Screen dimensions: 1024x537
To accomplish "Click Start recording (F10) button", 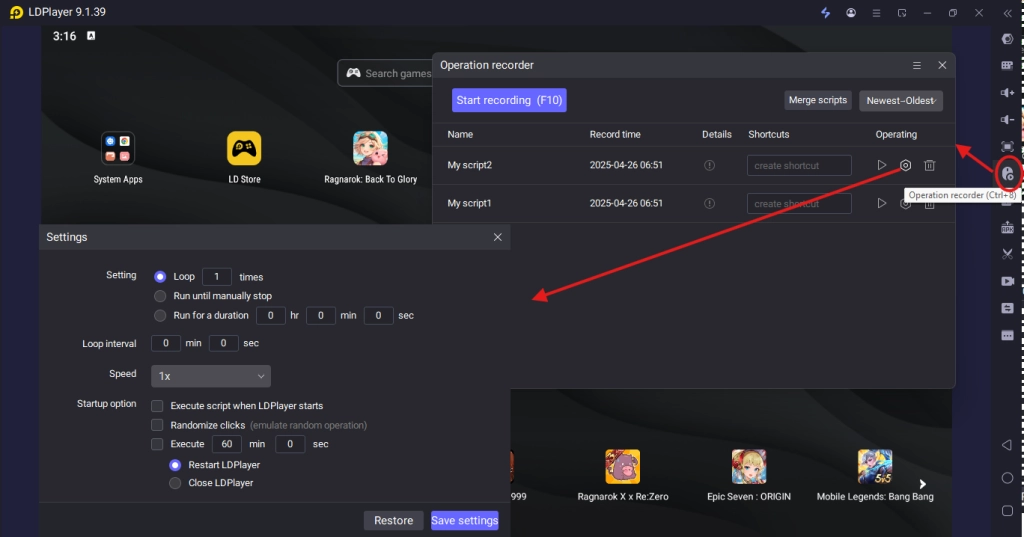I will [509, 100].
